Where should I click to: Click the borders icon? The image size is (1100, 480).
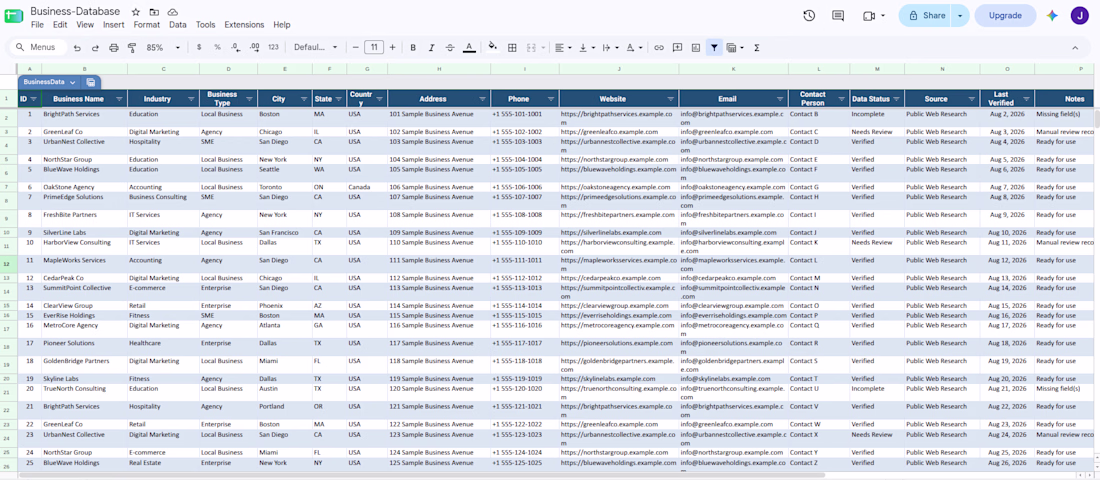512,48
